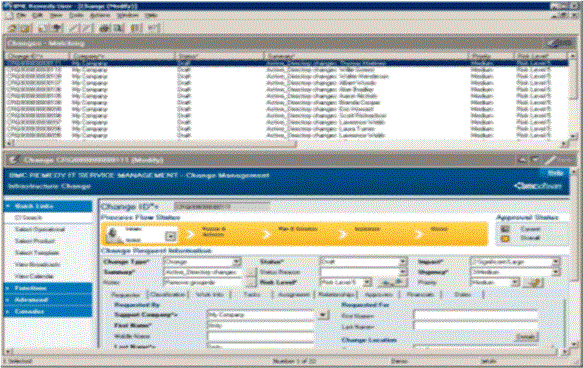Open the Support Company menu button
The height and width of the screenshot is (368, 583).
pos(323,315)
